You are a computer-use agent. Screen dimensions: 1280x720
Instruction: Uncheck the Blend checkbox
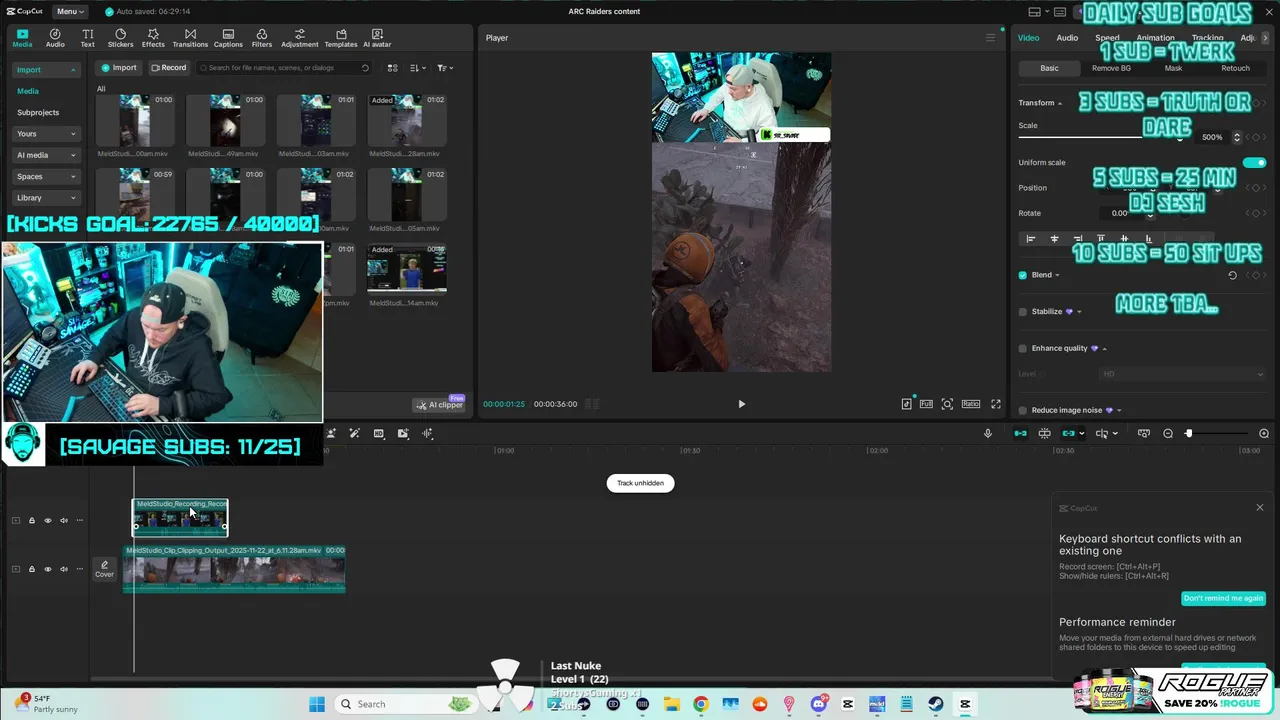tap(1022, 275)
